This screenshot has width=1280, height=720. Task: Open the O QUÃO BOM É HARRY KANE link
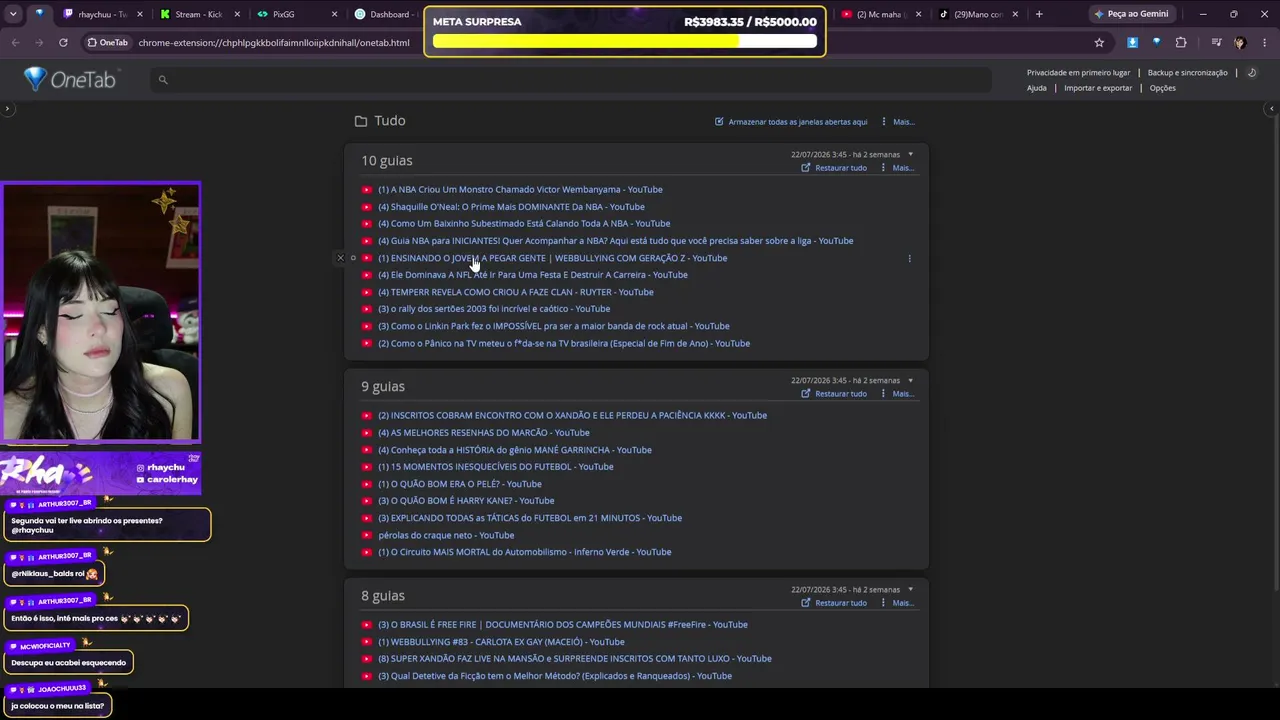pos(466,501)
